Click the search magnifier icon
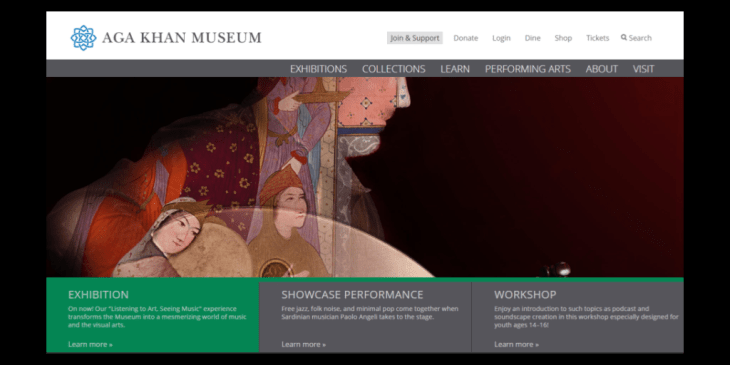 [x=624, y=37]
